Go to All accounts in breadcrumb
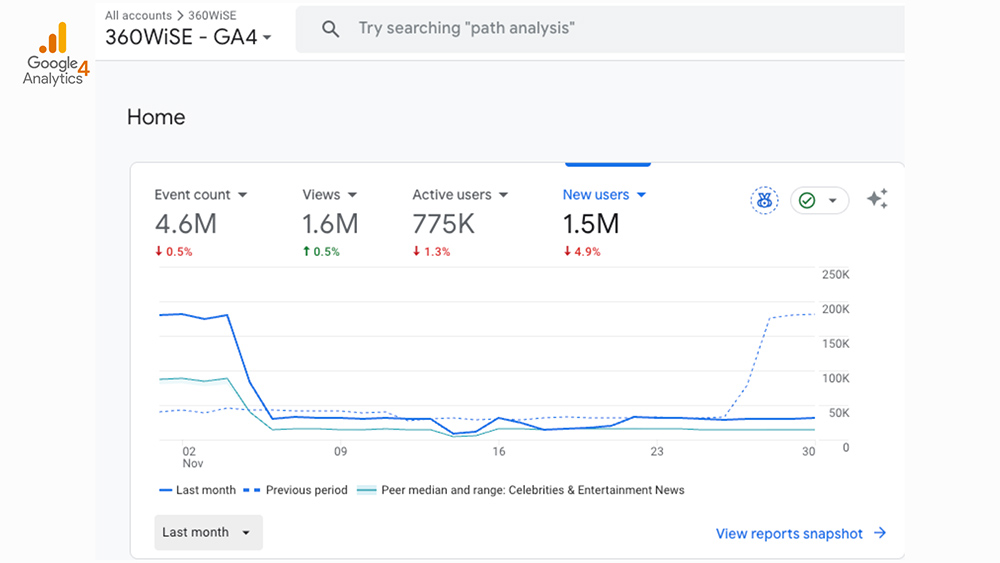The height and width of the screenshot is (563, 1000). [x=139, y=16]
